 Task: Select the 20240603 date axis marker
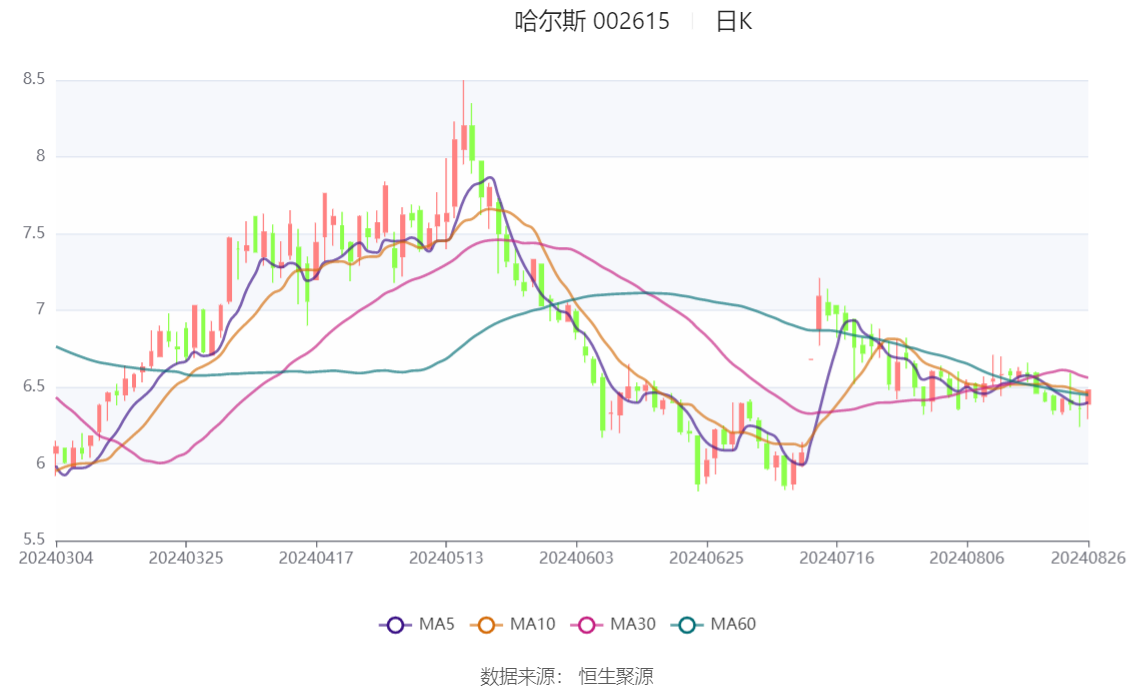pos(576,558)
